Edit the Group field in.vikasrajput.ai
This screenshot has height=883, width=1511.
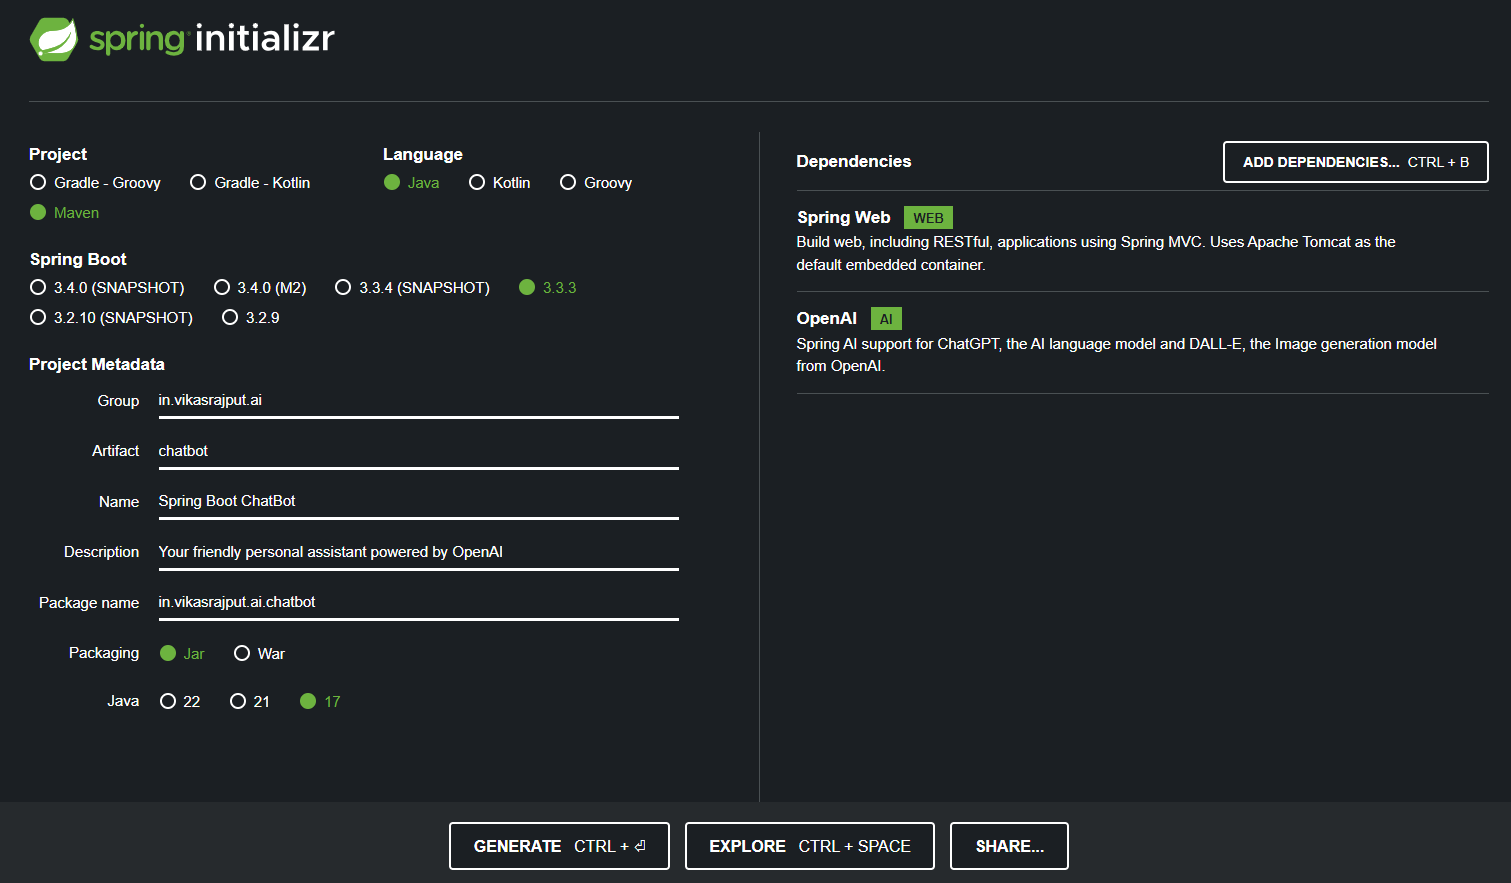tap(418, 401)
